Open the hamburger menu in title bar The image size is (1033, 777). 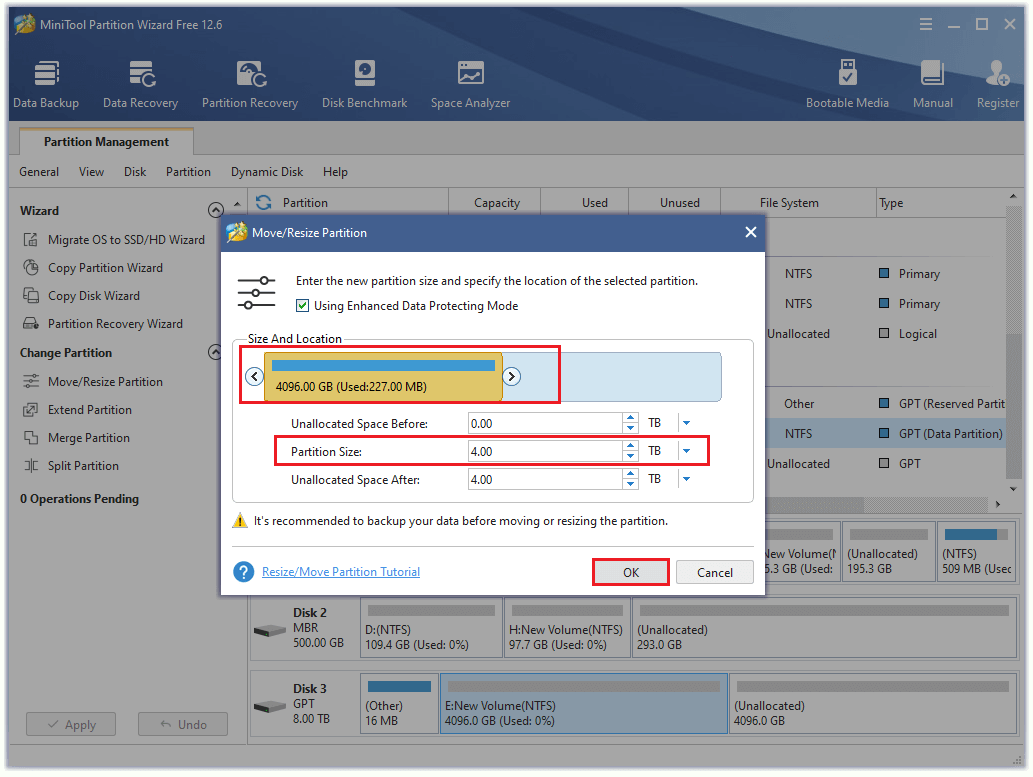tap(926, 24)
